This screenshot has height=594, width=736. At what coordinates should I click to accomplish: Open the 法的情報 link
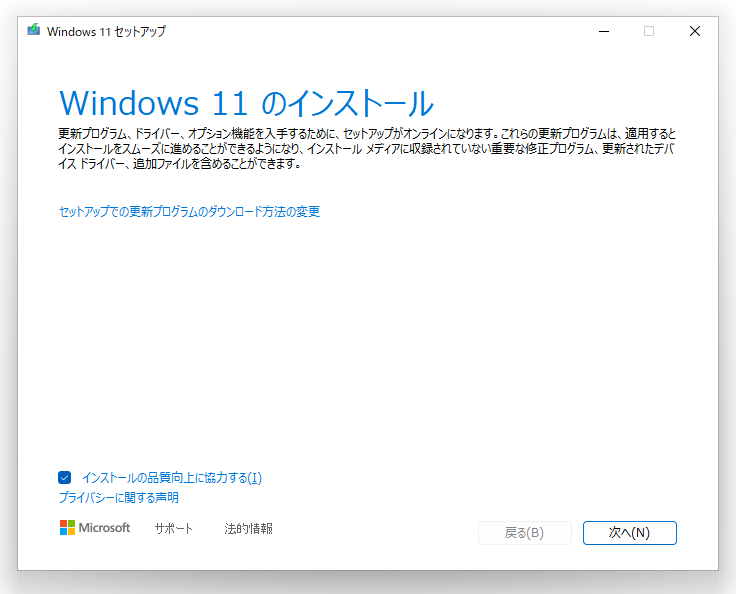(x=248, y=528)
